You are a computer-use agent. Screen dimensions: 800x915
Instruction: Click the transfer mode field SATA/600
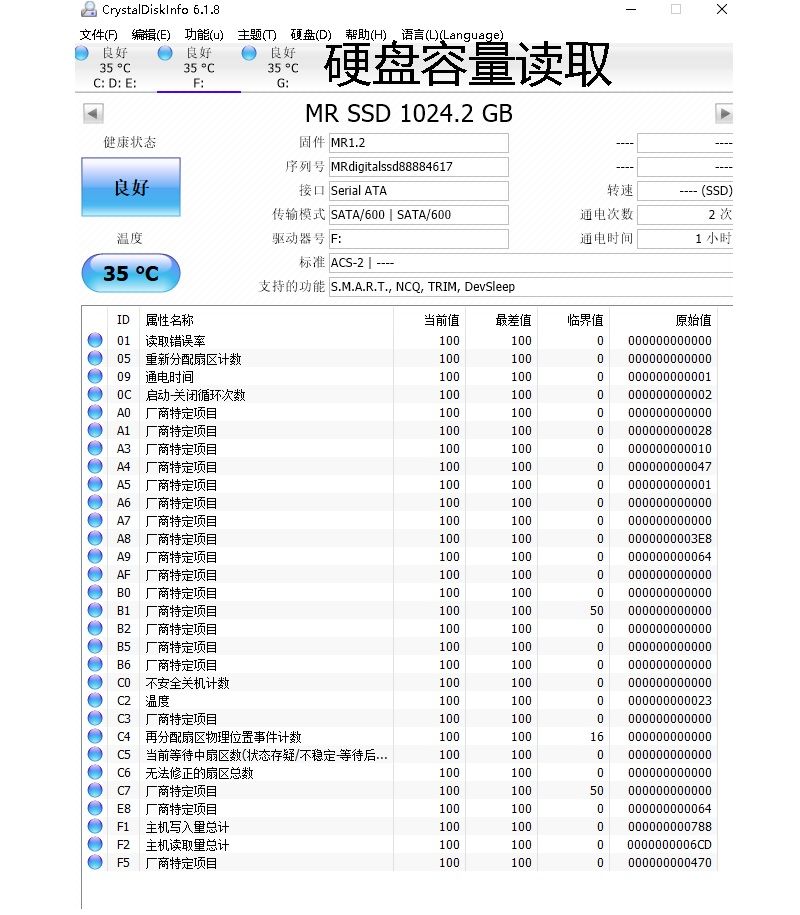point(419,215)
